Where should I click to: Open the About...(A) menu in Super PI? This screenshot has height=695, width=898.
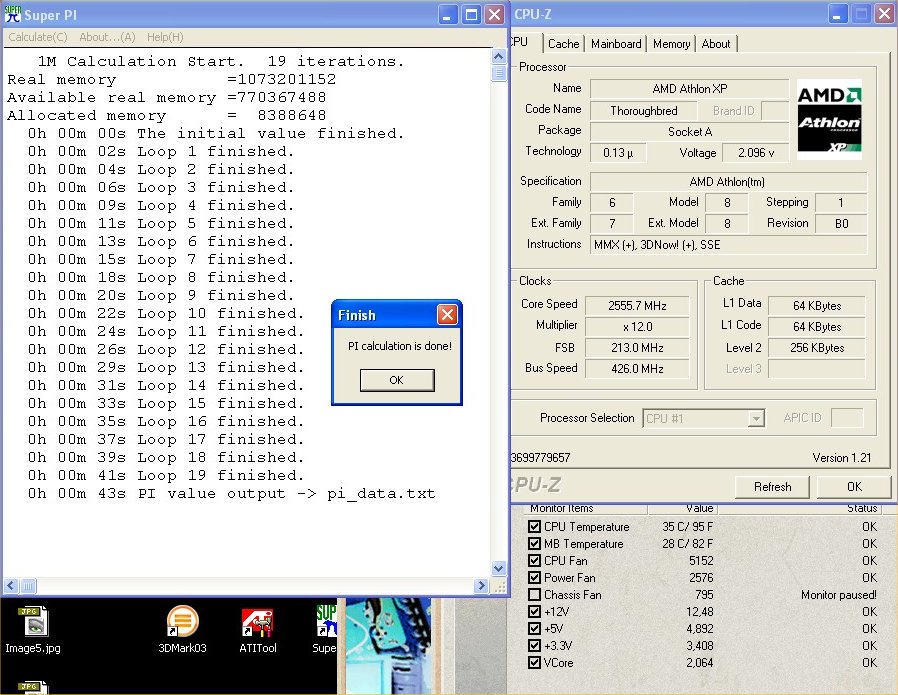point(107,37)
